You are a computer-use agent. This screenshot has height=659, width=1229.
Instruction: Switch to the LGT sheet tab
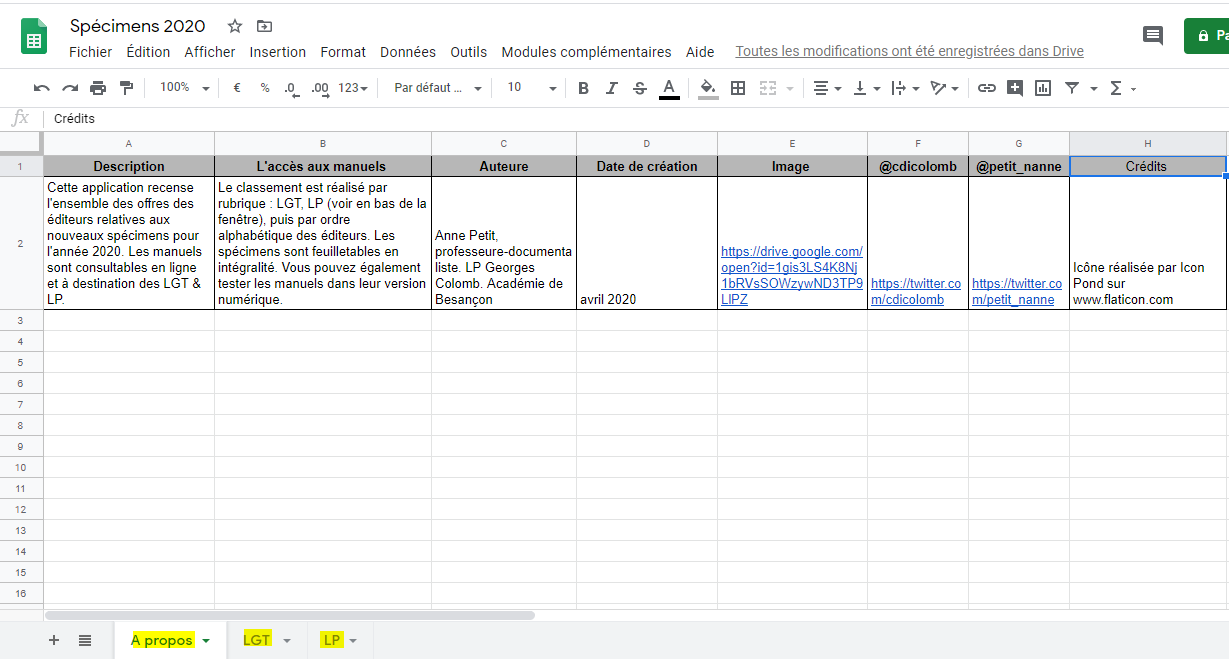tap(257, 640)
